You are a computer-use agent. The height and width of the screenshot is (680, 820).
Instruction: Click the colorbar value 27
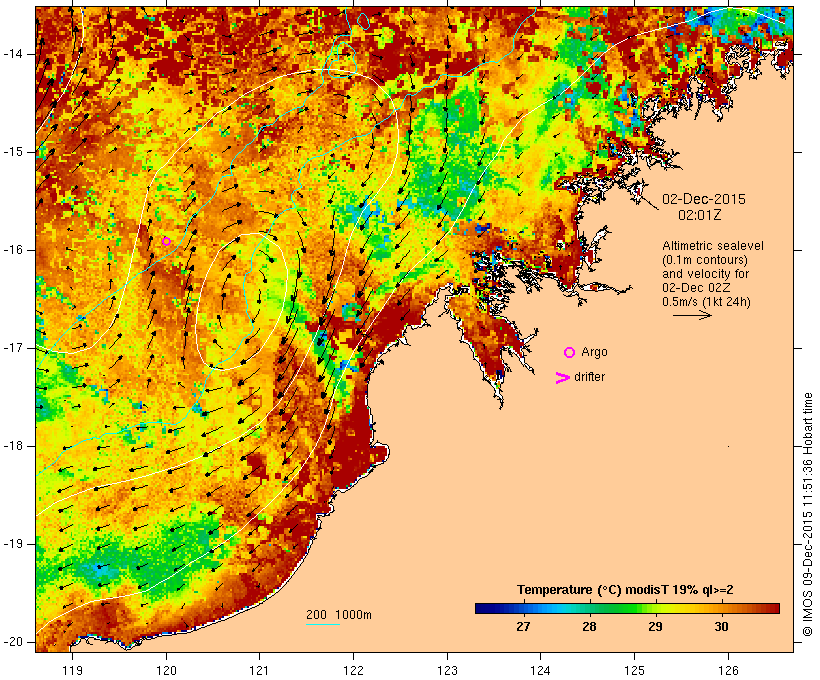523,627
